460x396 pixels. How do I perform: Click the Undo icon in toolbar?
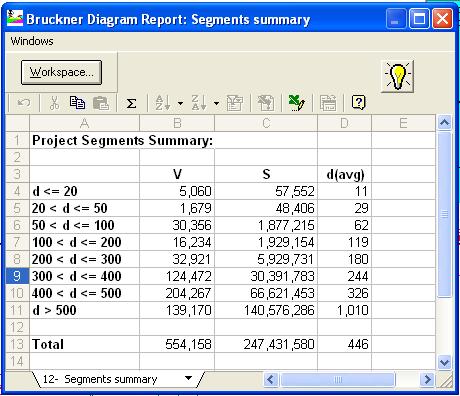(x=24, y=103)
